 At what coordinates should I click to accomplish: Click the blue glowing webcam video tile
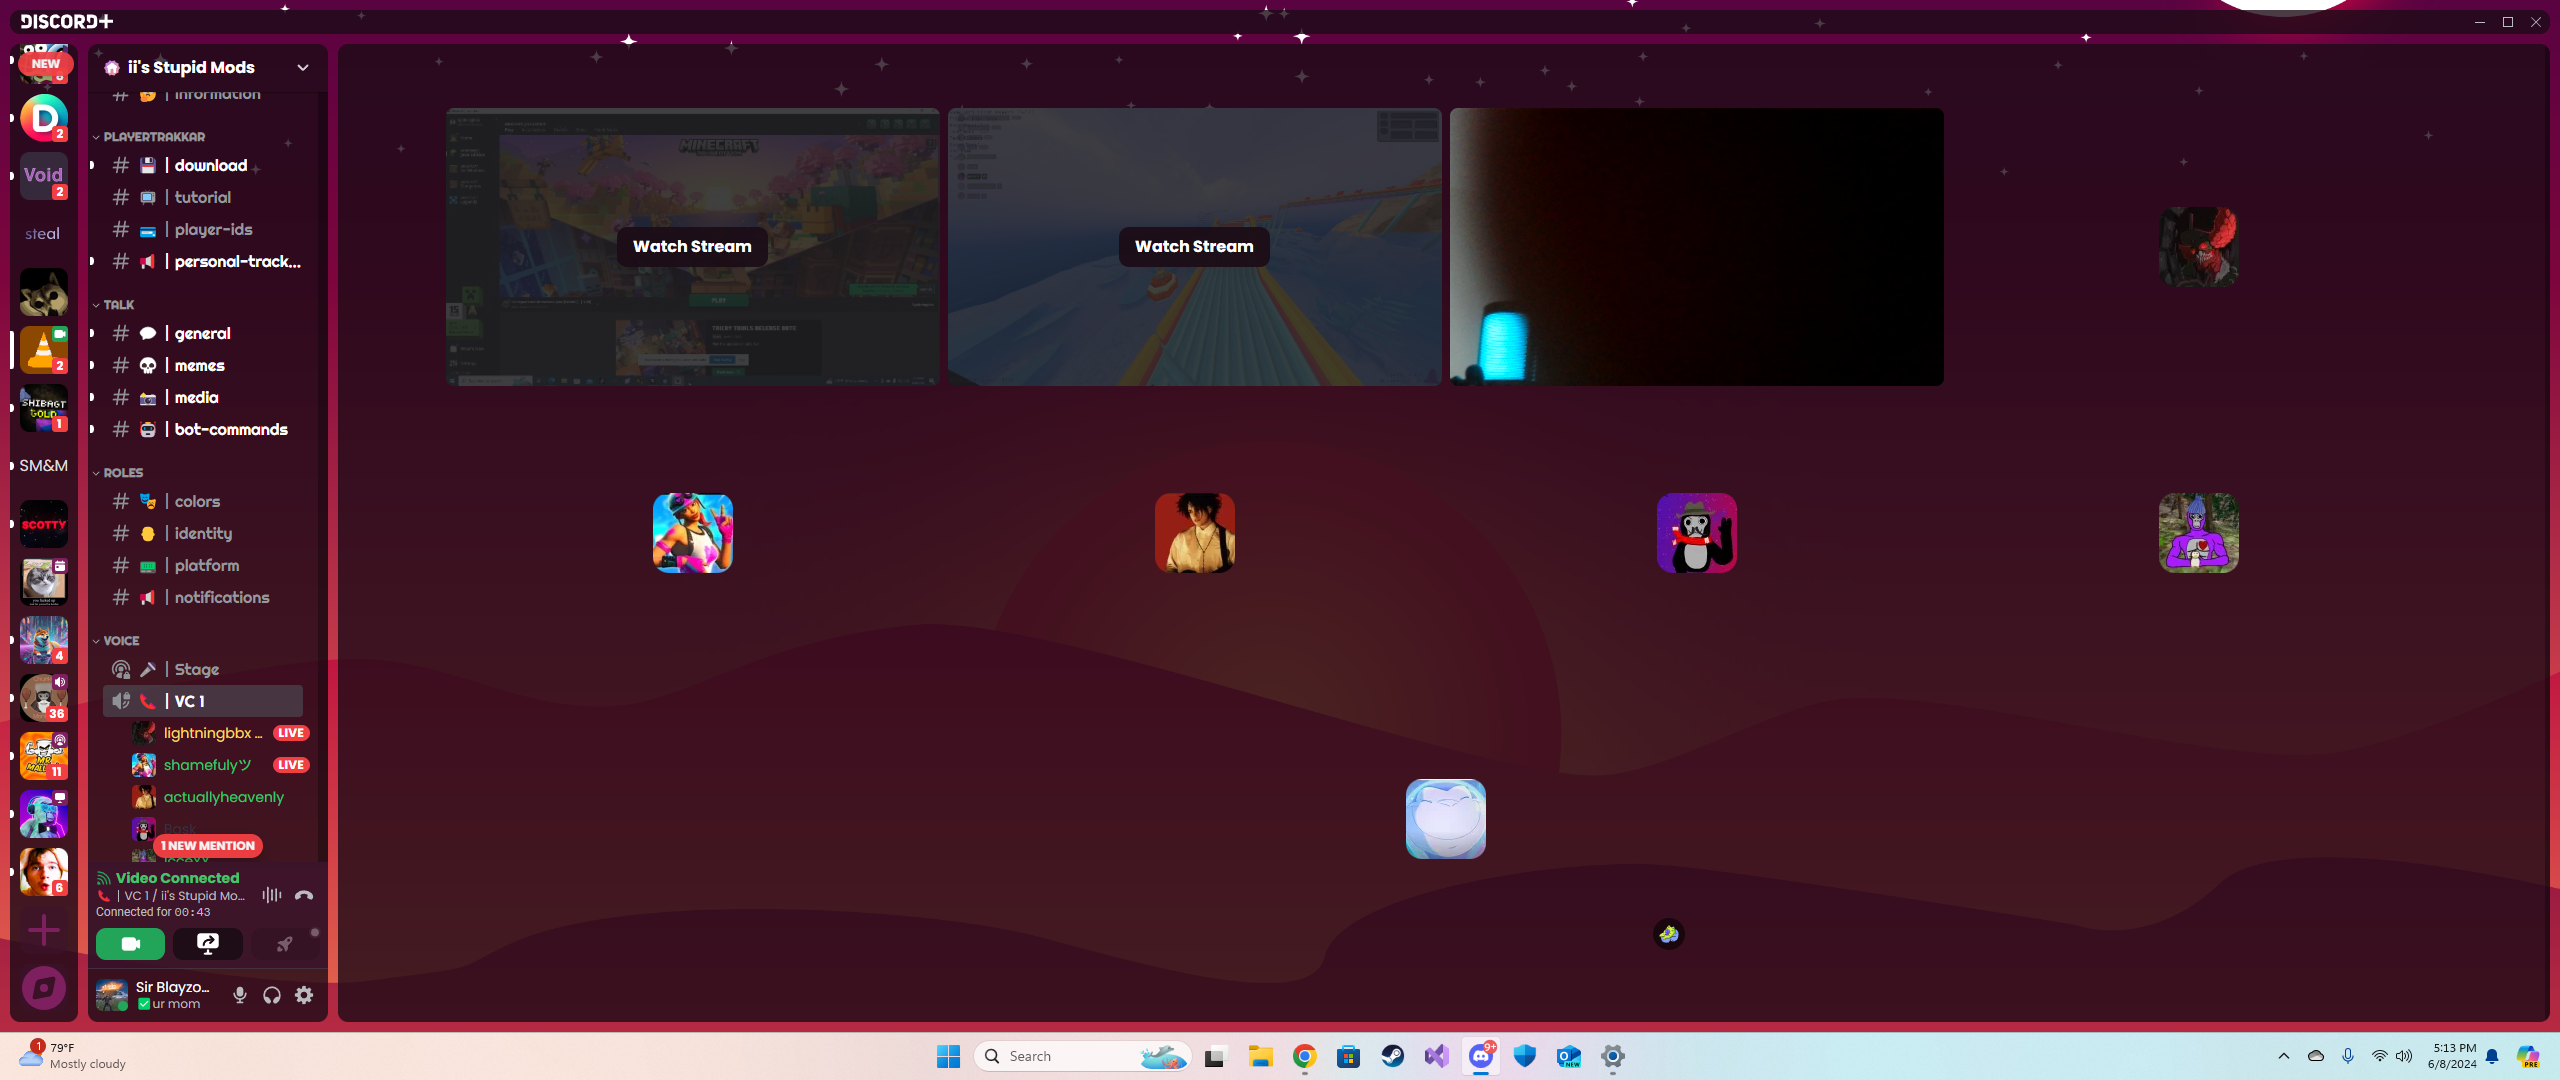coord(1696,246)
